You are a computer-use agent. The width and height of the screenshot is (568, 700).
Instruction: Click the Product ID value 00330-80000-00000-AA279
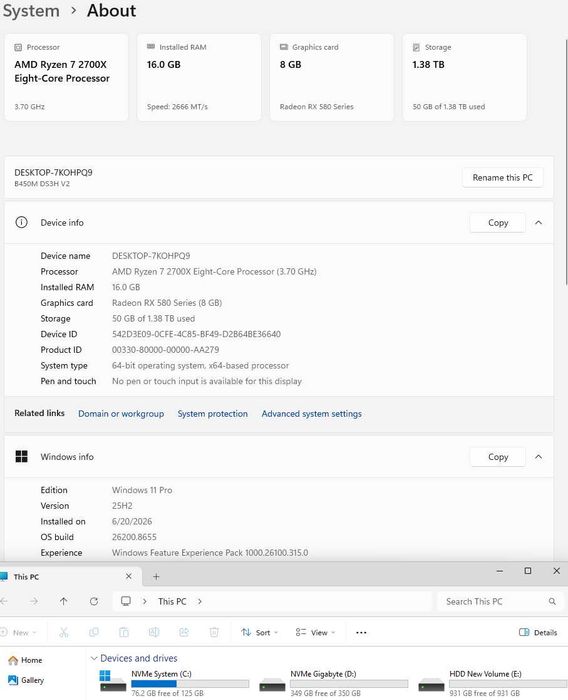[x=165, y=350]
